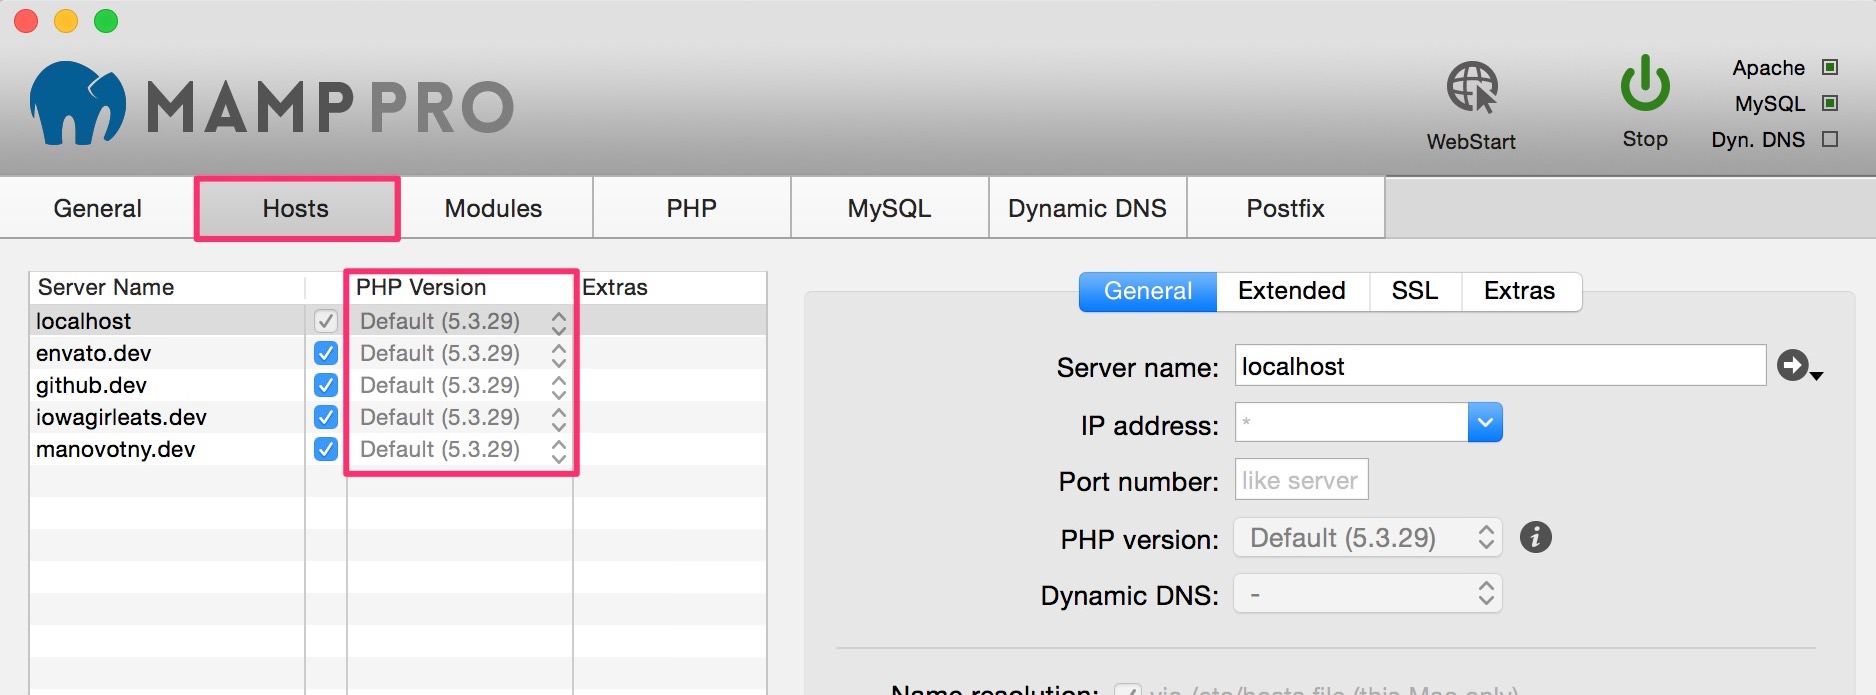This screenshot has height=695, width=1876.
Task: Open the MySQL tab
Action: tap(890, 208)
